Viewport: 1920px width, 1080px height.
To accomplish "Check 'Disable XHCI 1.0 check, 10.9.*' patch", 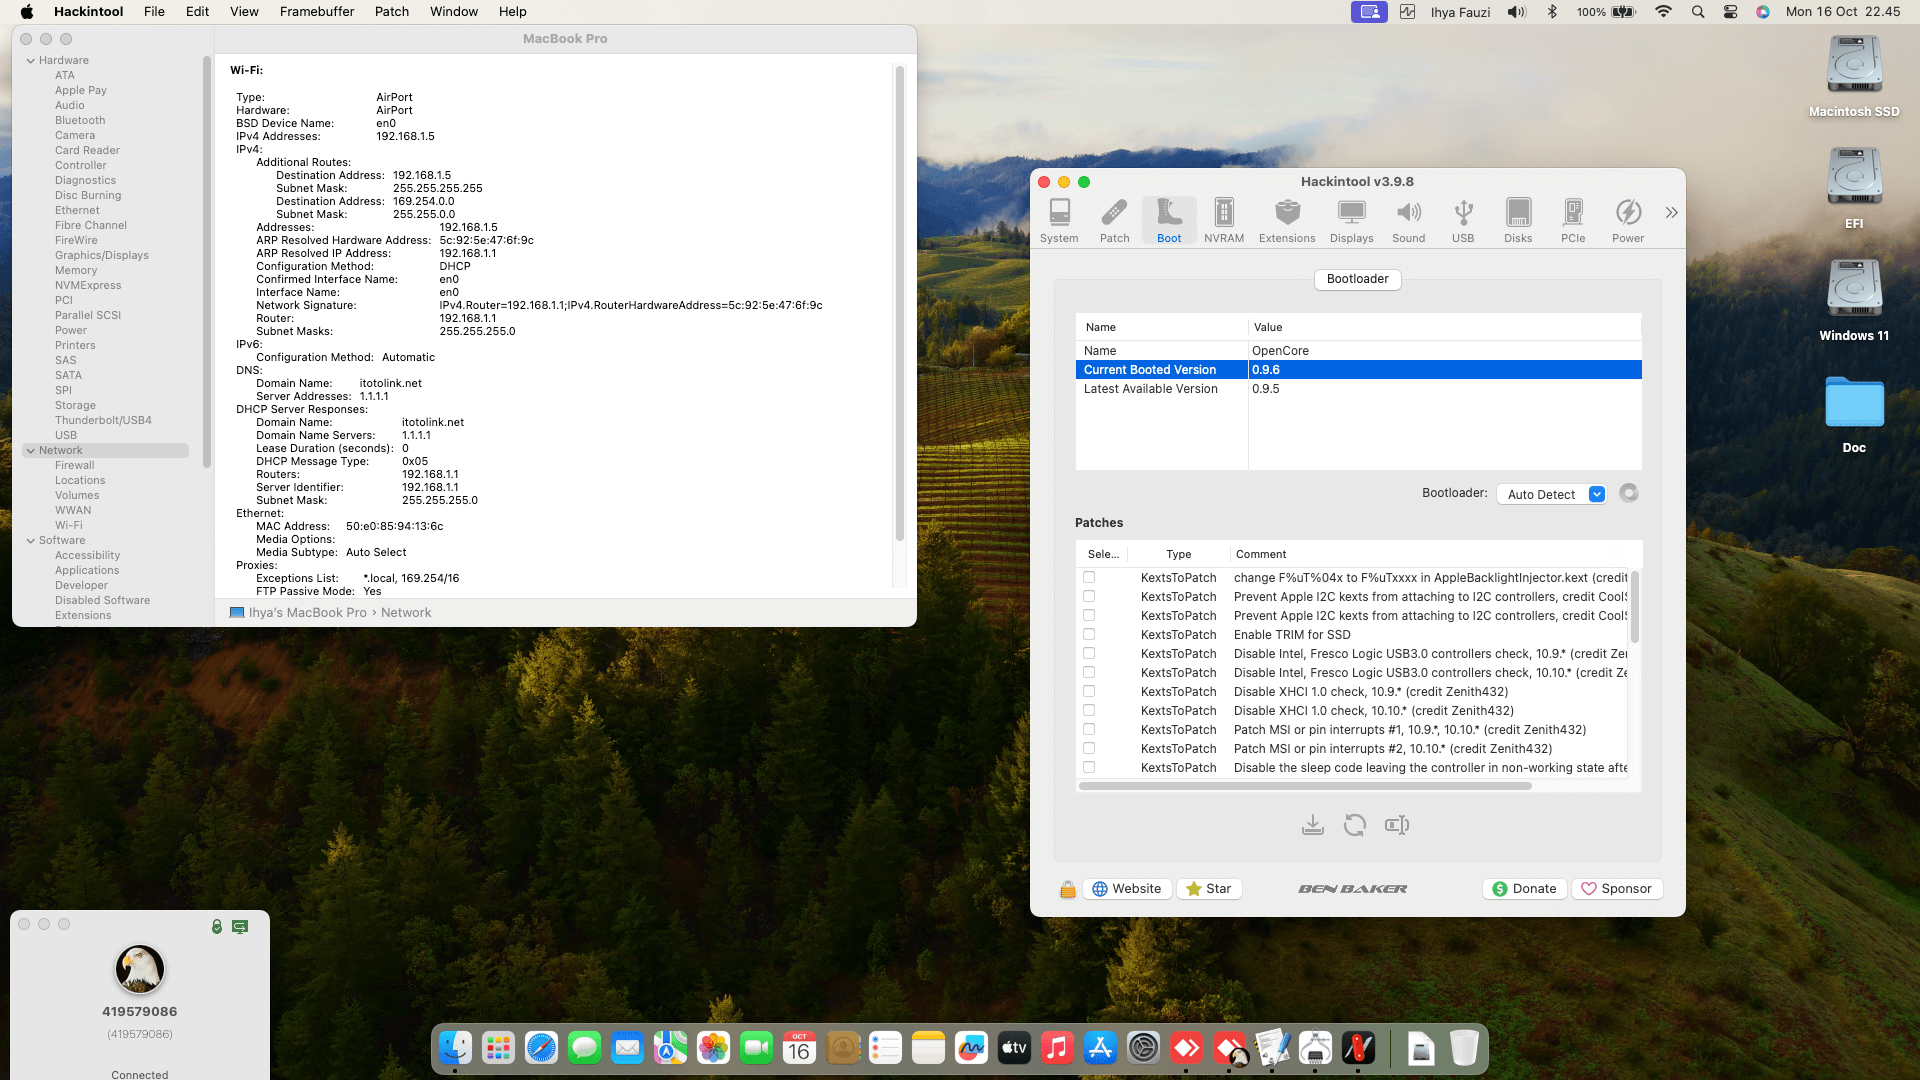I will coord(1089,691).
